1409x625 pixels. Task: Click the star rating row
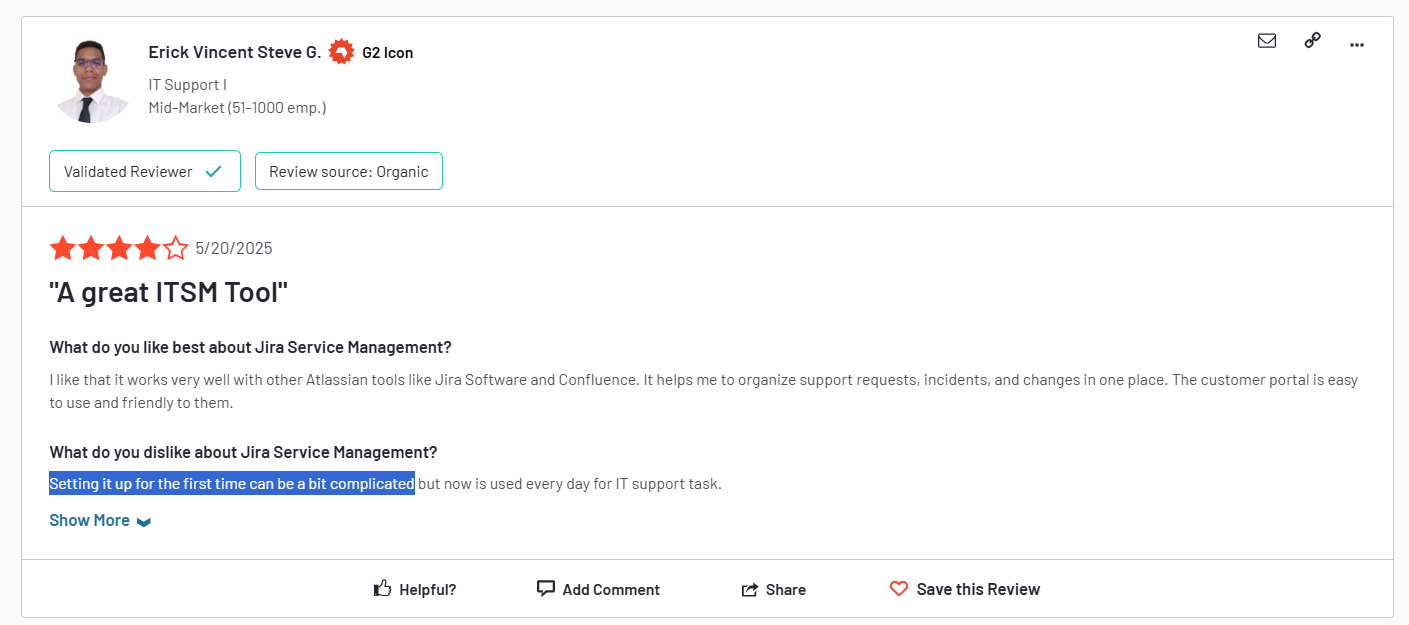[119, 248]
